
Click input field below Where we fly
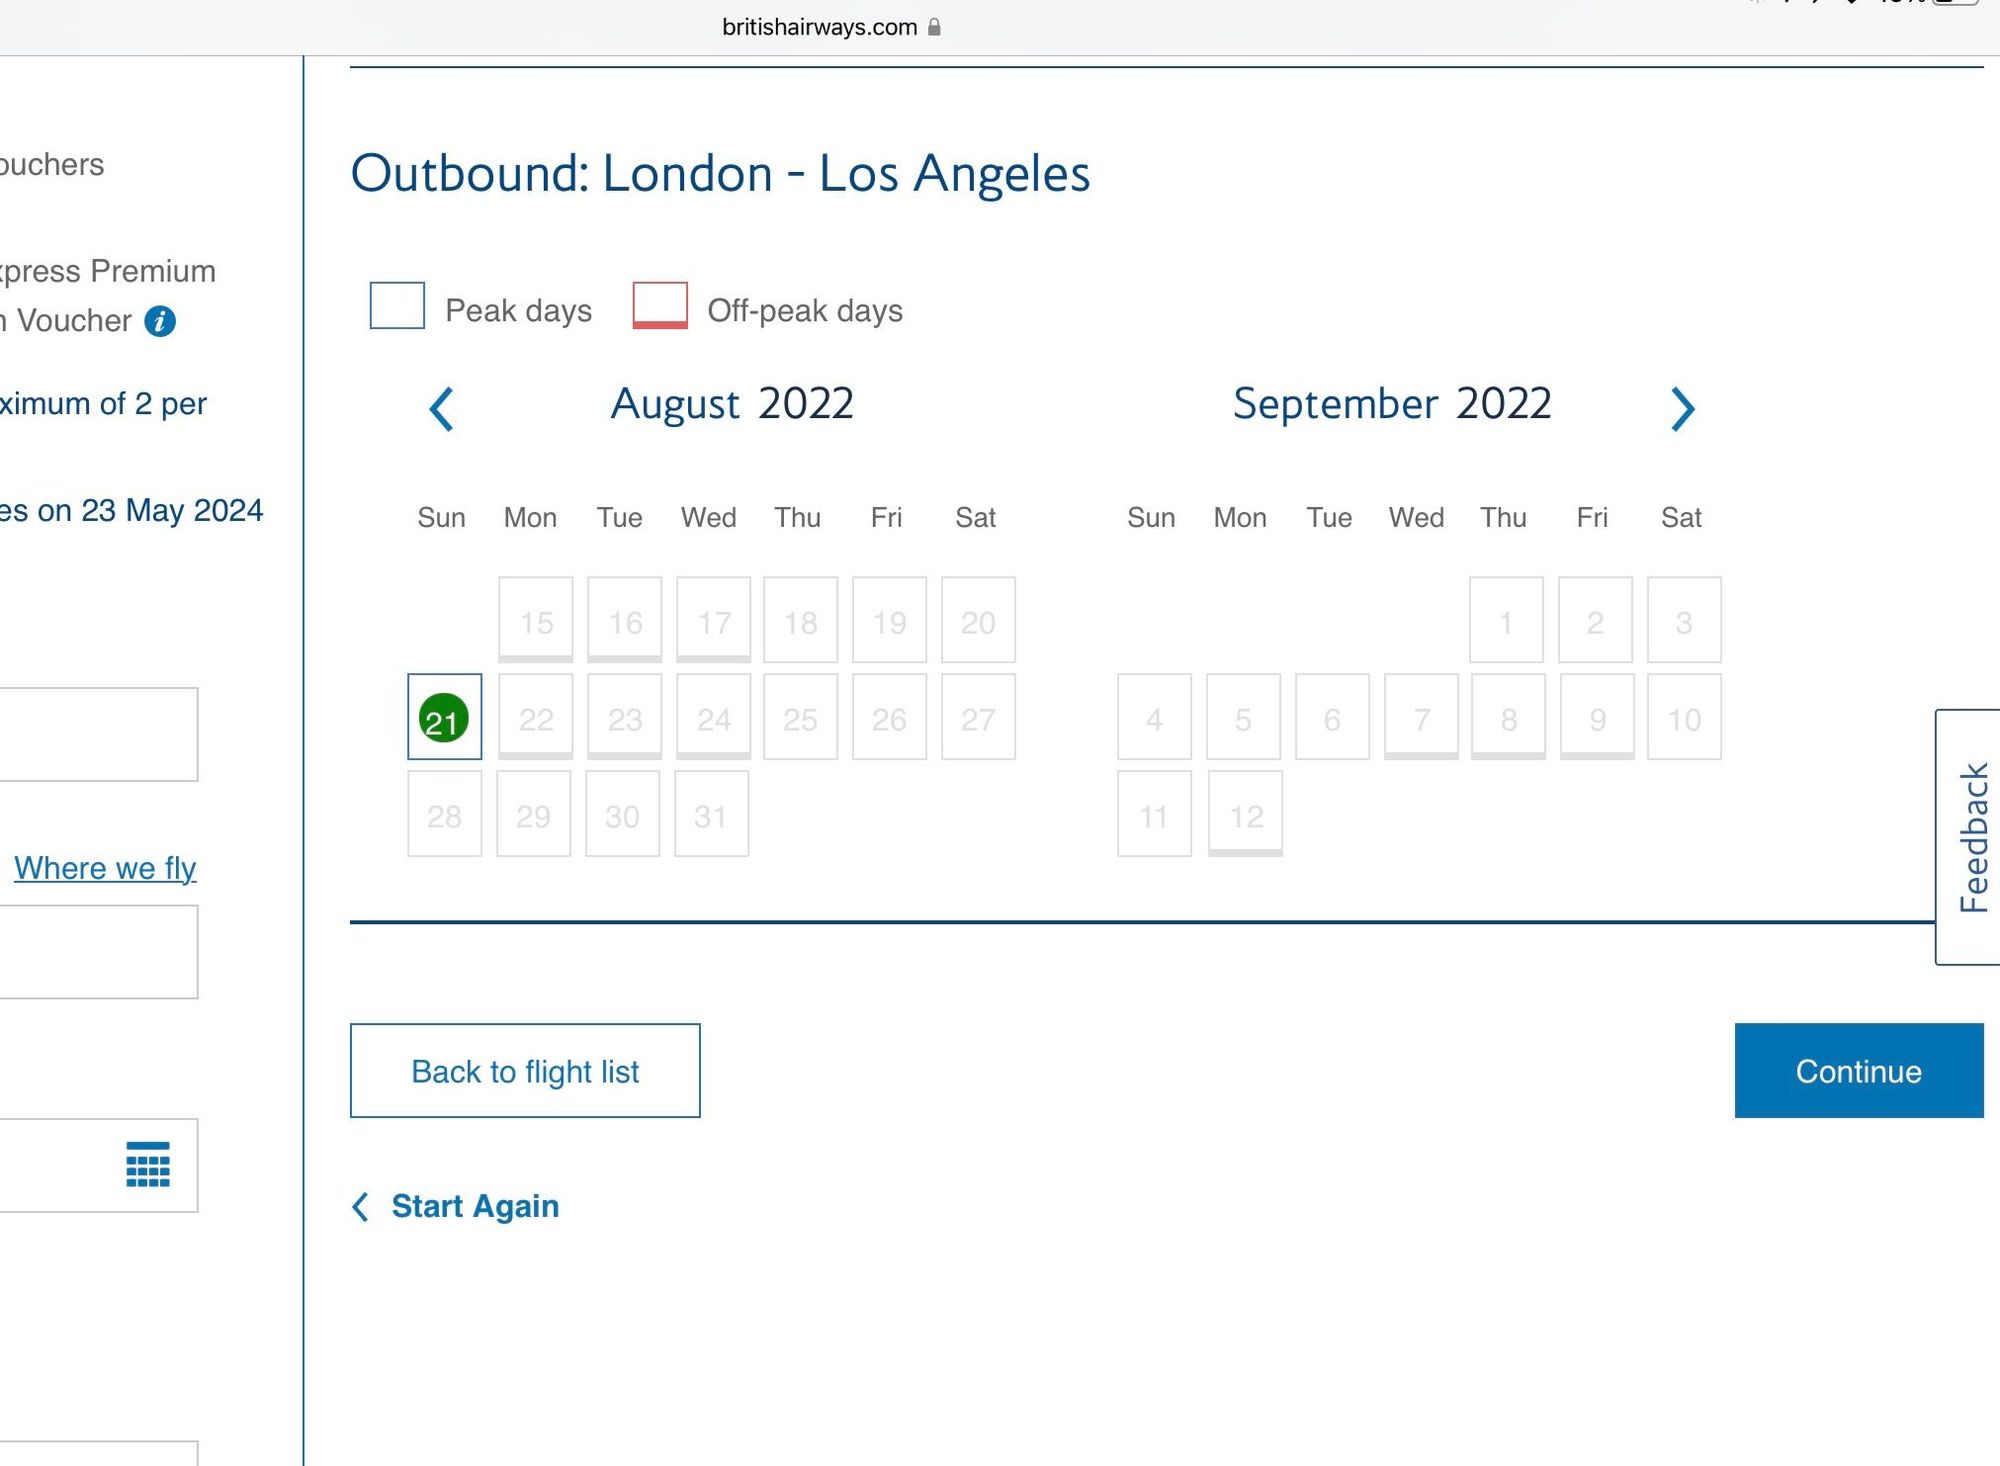[98, 951]
